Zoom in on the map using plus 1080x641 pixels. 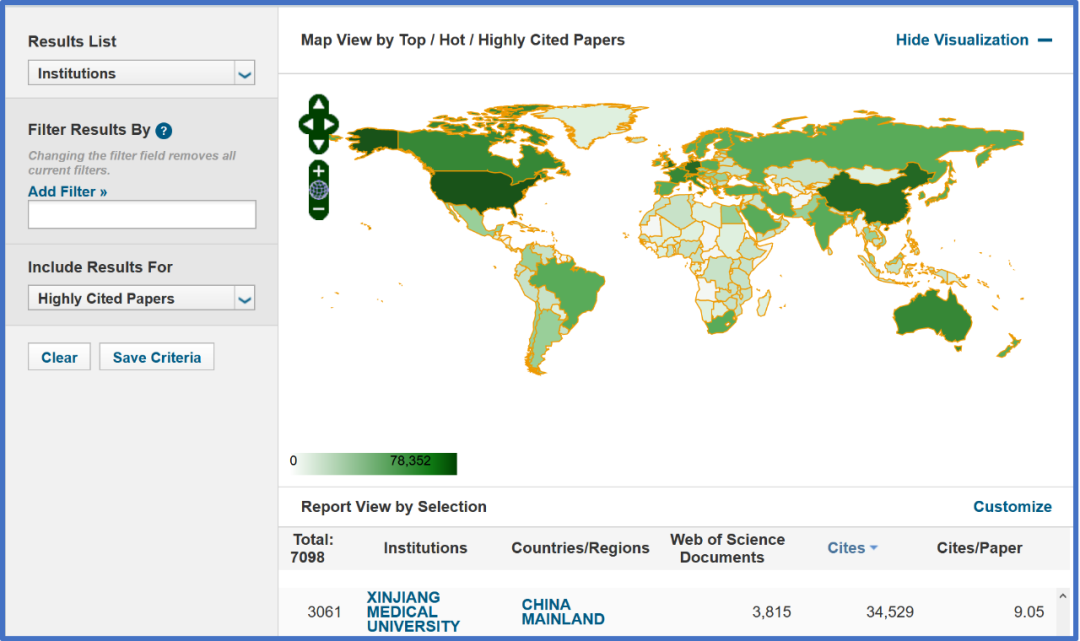click(318, 171)
